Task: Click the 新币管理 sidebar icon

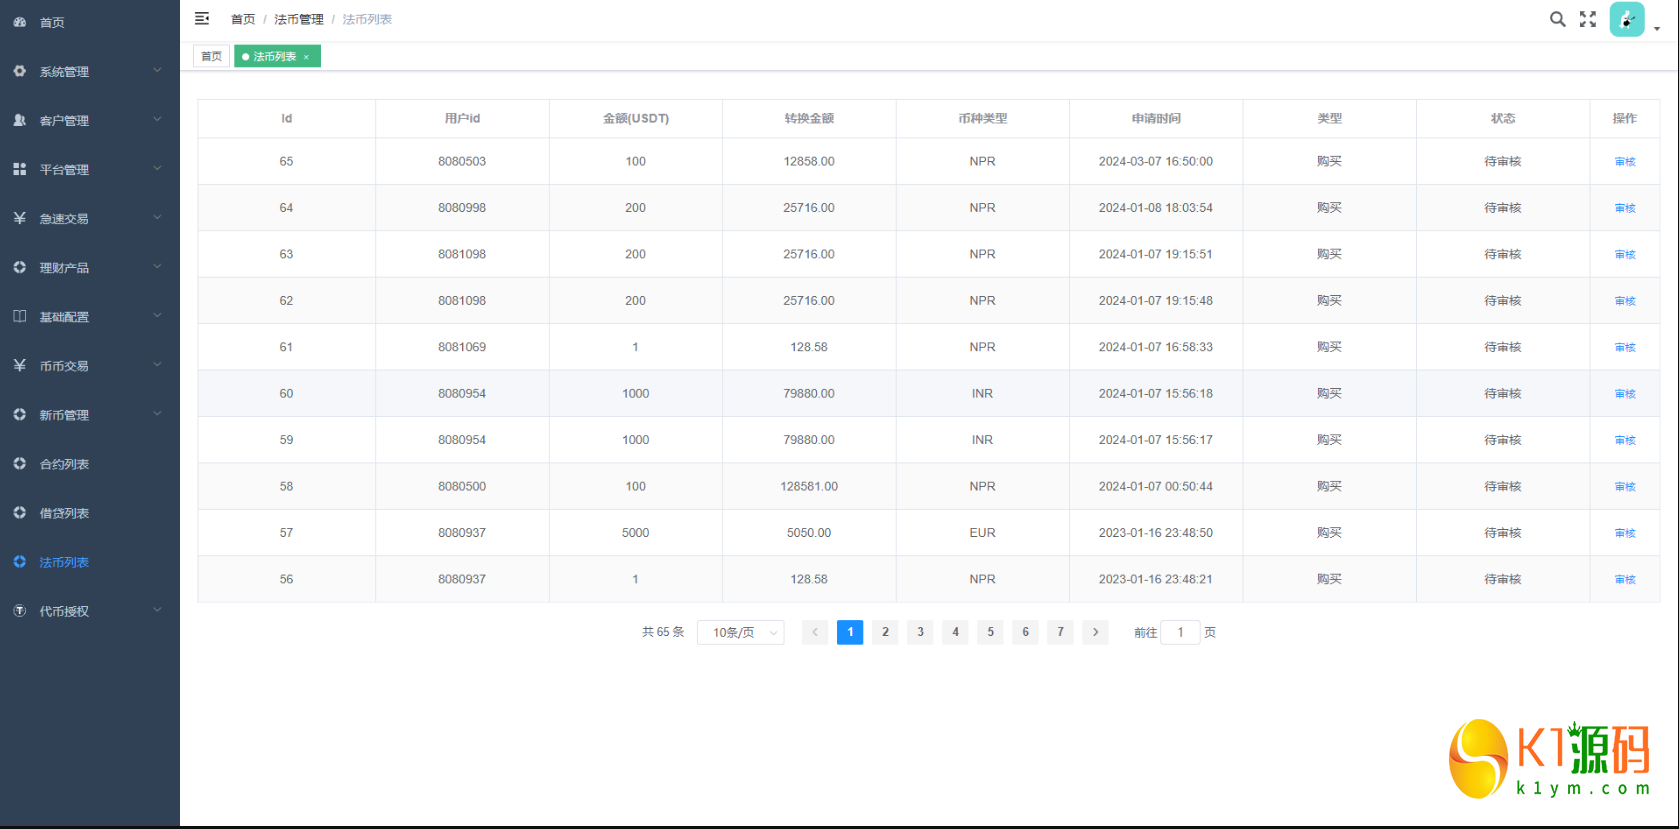Action: point(19,414)
